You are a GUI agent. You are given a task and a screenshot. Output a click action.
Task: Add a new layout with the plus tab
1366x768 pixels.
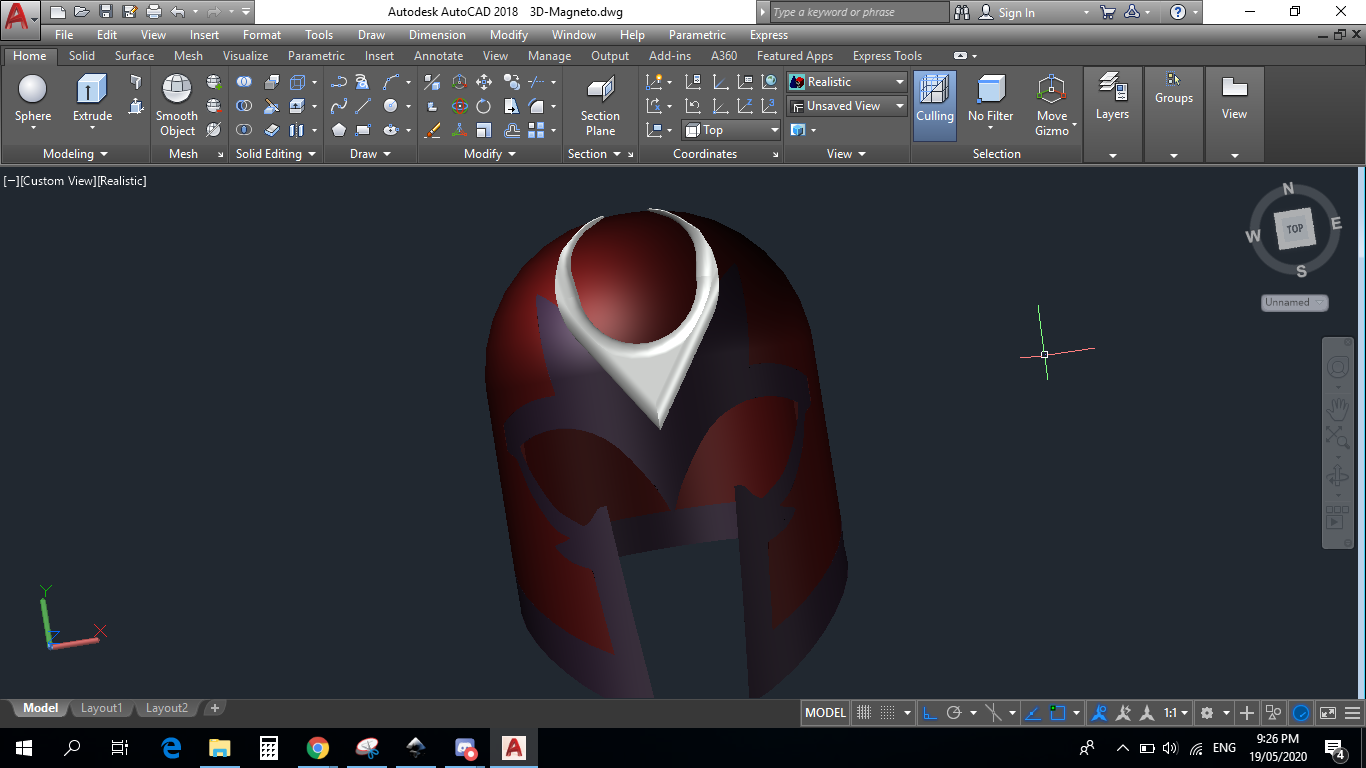coord(214,708)
